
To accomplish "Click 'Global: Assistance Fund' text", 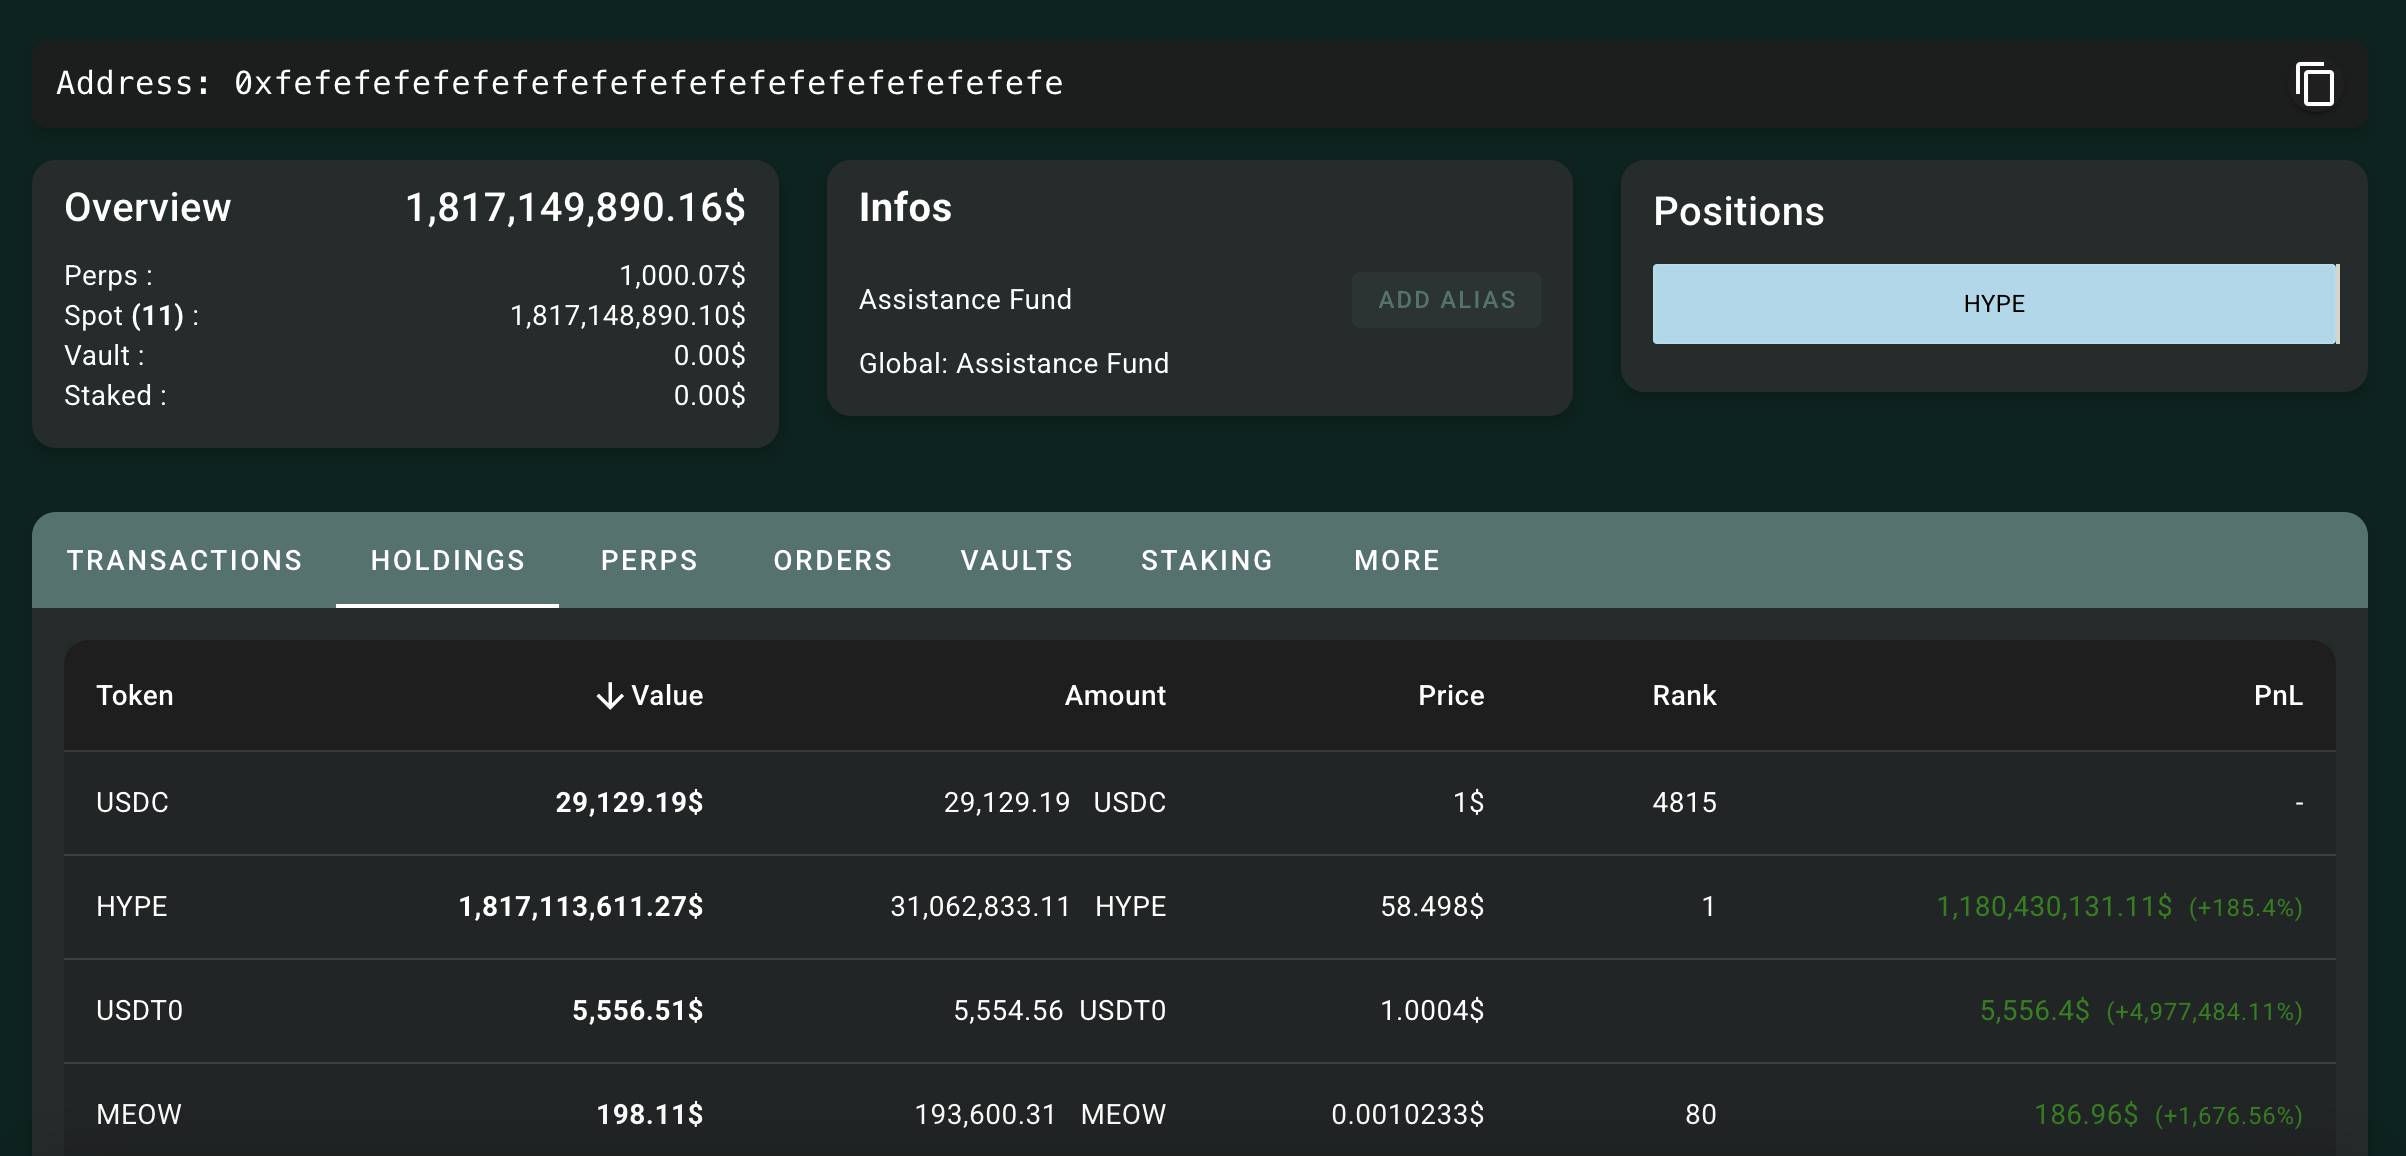I will (1014, 364).
